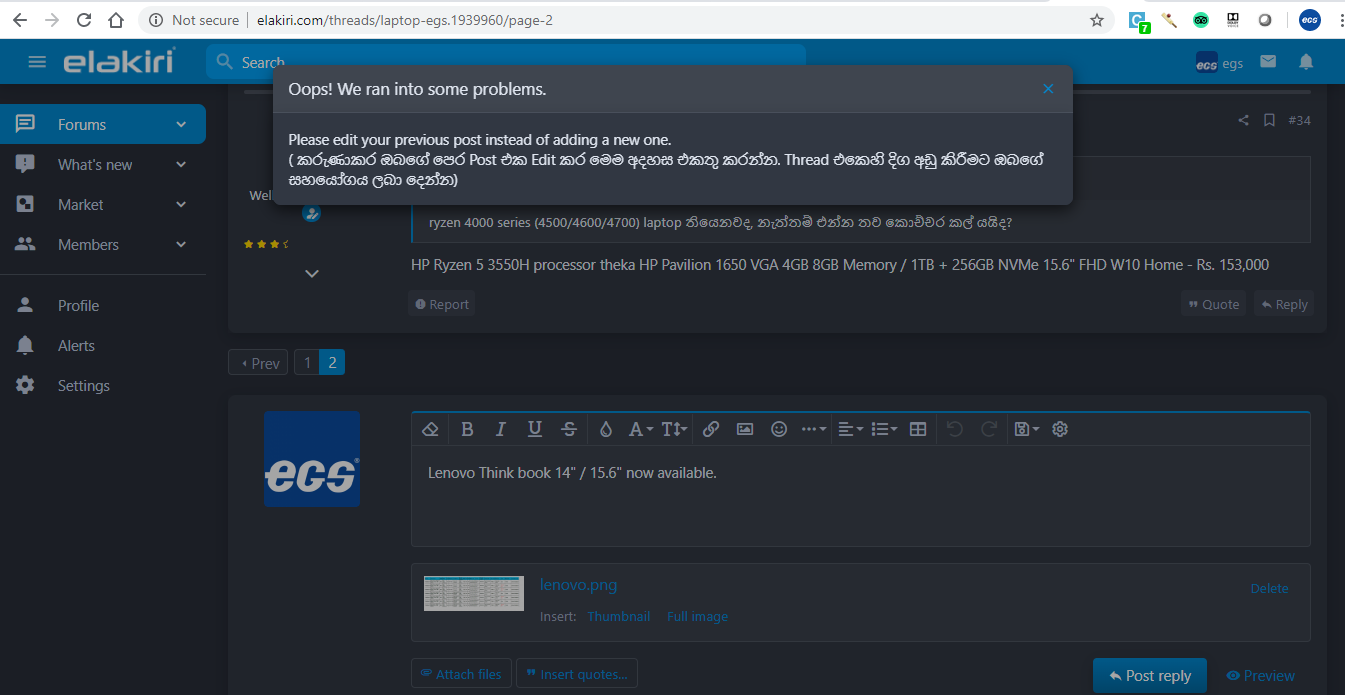Expand the Market submenu chevron
The image size is (1345, 695).
click(x=181, y=205)
